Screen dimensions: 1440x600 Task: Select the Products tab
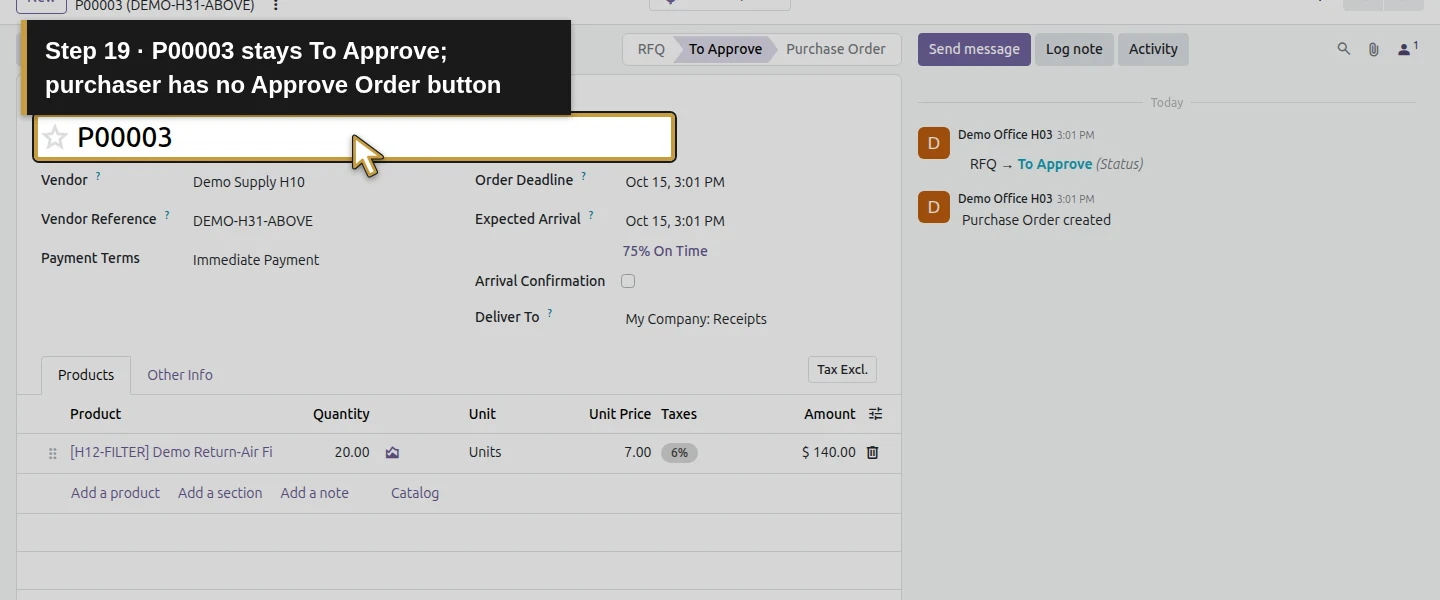click(86, 375)
